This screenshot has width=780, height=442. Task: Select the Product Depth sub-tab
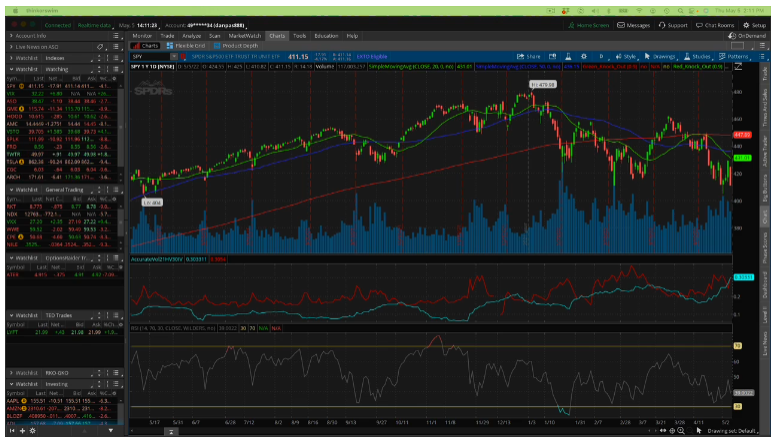point(236,46)
